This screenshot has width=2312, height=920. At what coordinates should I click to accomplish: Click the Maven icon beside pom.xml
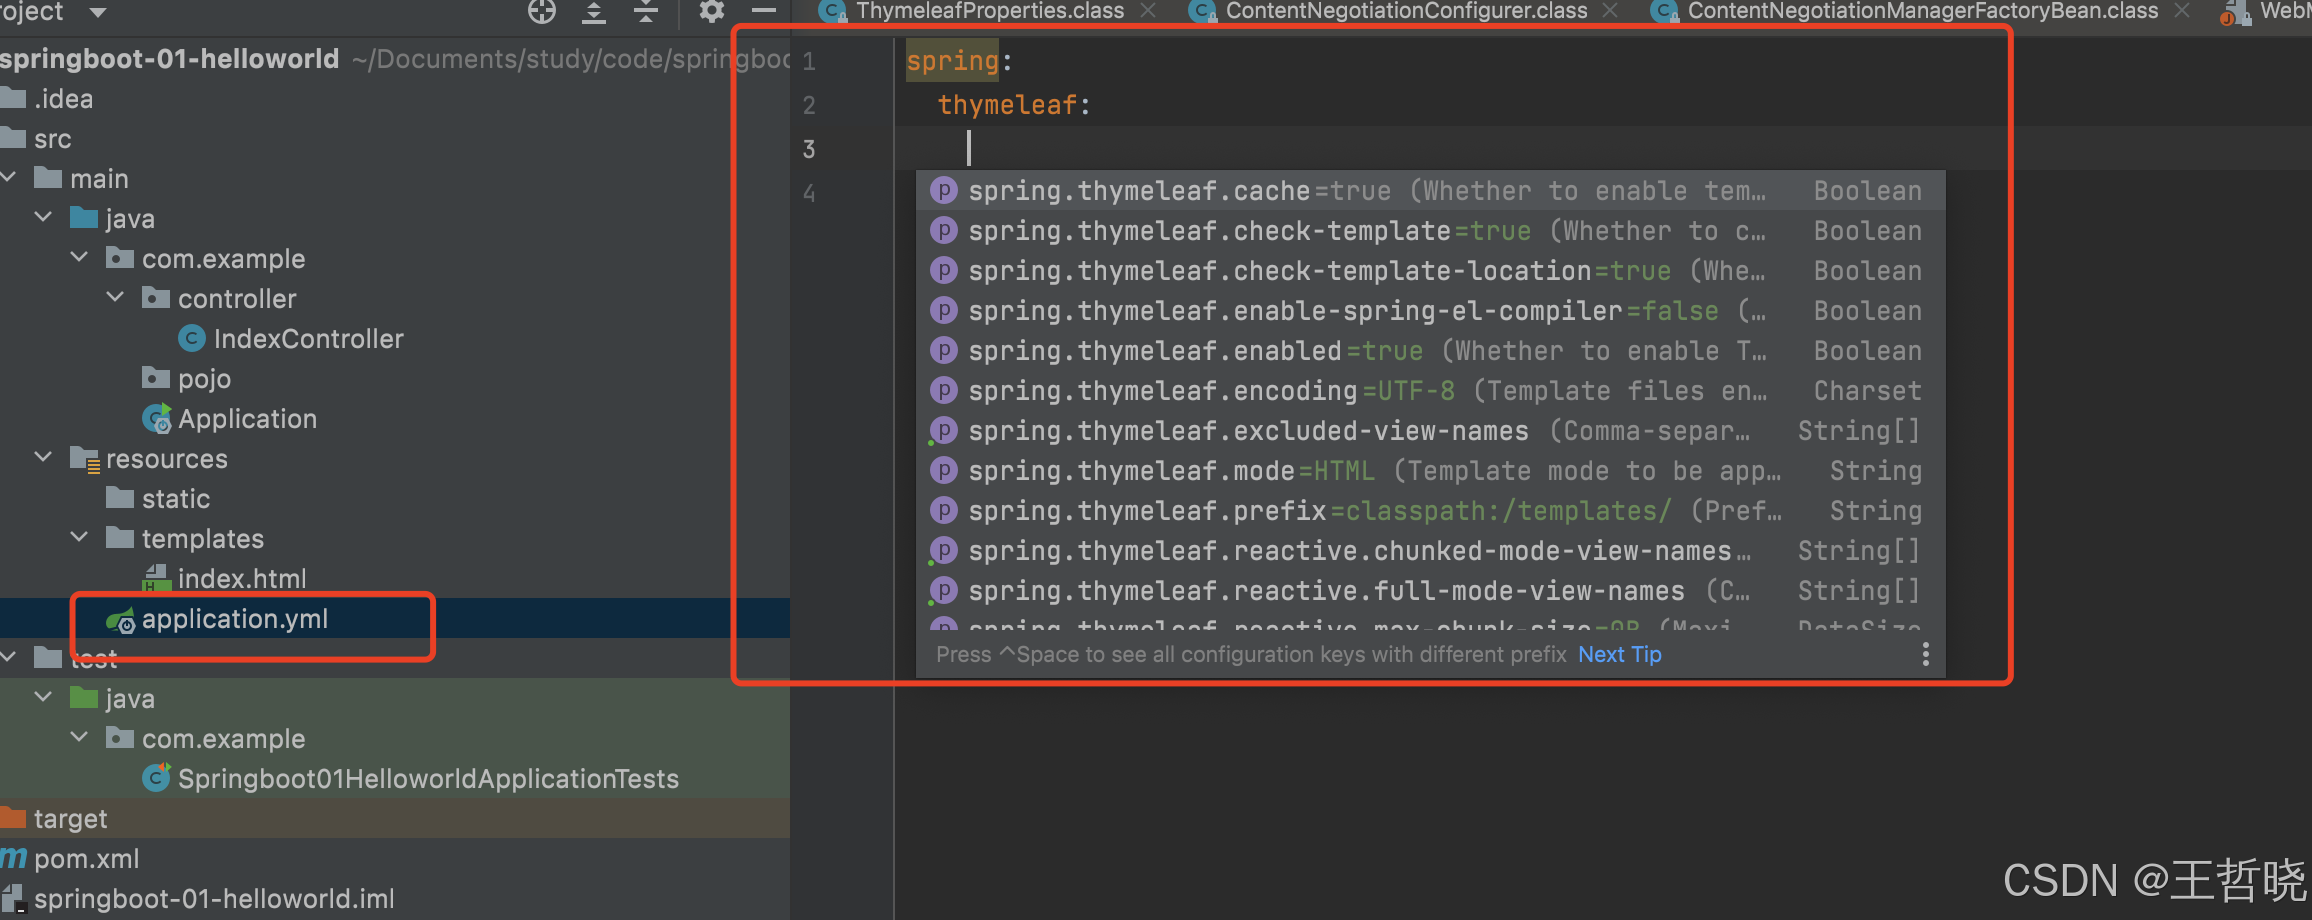click(11, 858)
